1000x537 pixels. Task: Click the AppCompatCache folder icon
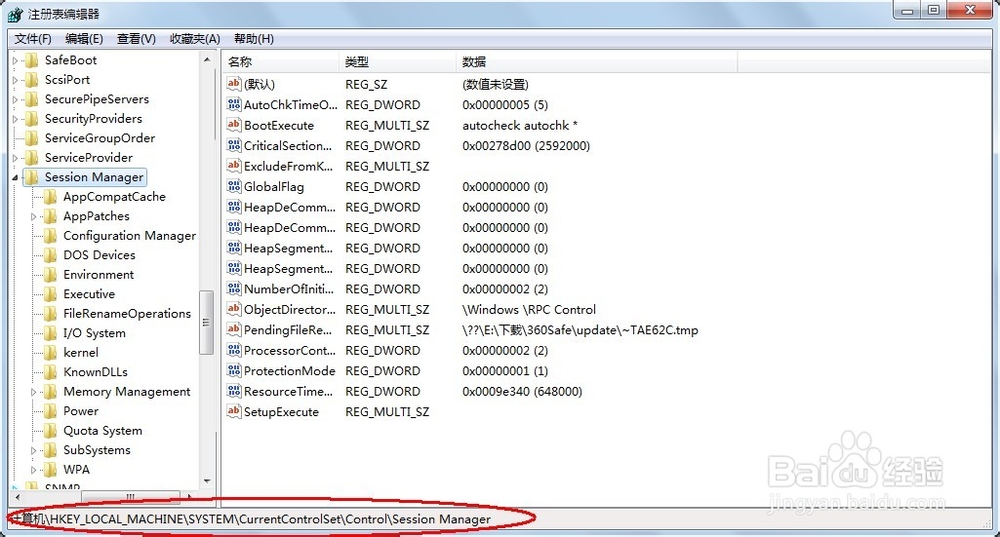point(50,197)
